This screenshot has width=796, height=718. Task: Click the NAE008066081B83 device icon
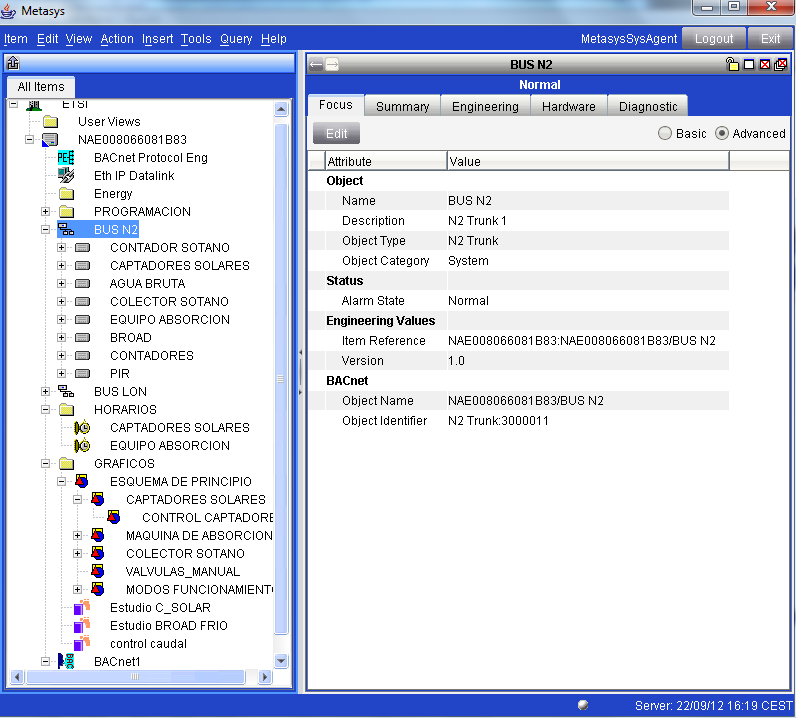[x=50, y=140]
